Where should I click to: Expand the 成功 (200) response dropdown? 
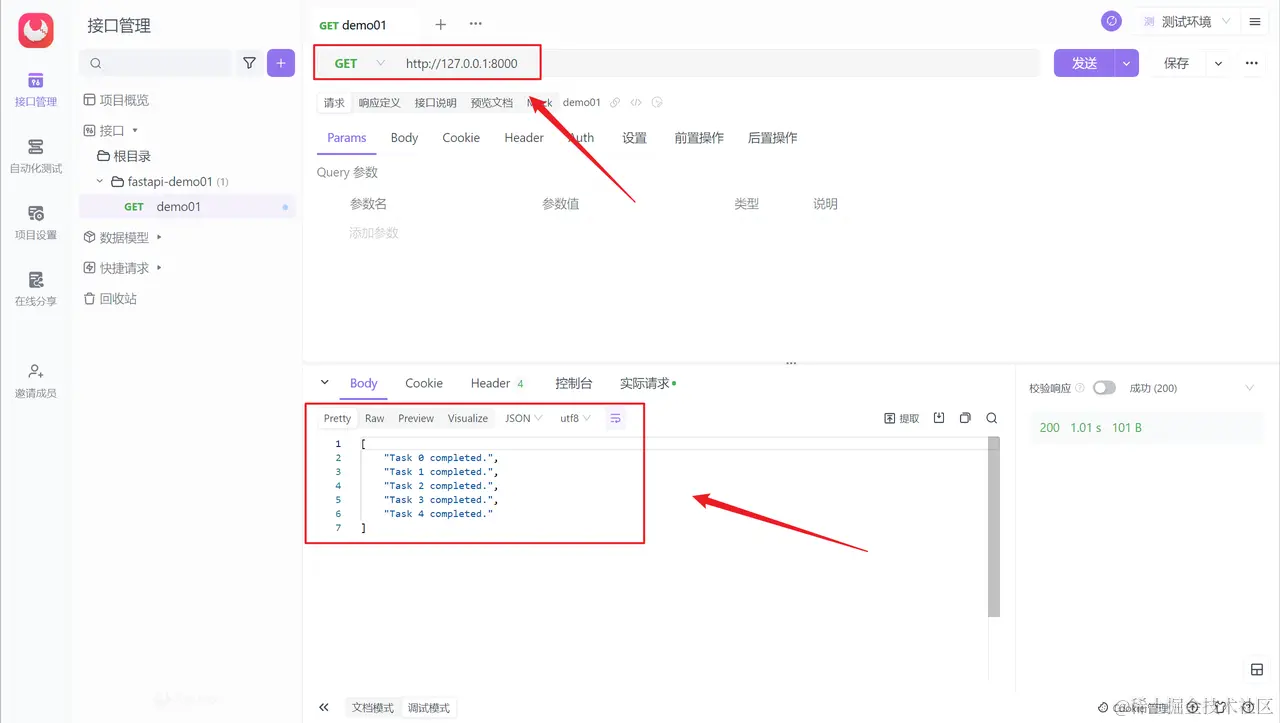click(x=1249, y=388)
